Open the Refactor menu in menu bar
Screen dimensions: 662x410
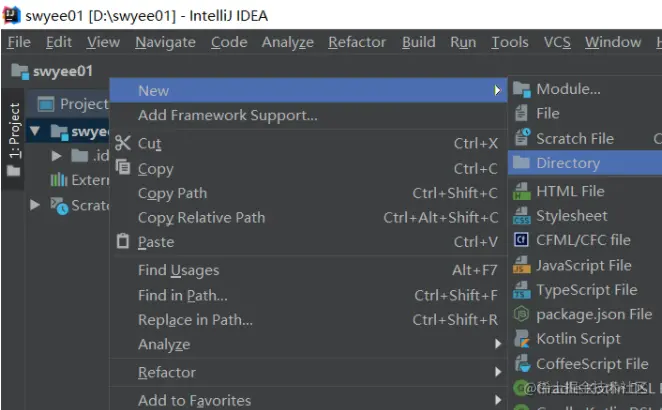(357, 42)
